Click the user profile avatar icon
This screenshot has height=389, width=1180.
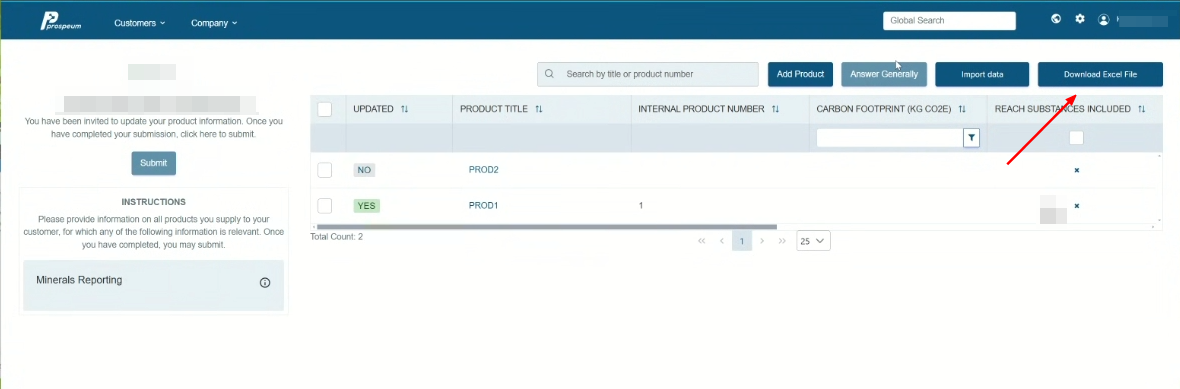point(1104,20)
